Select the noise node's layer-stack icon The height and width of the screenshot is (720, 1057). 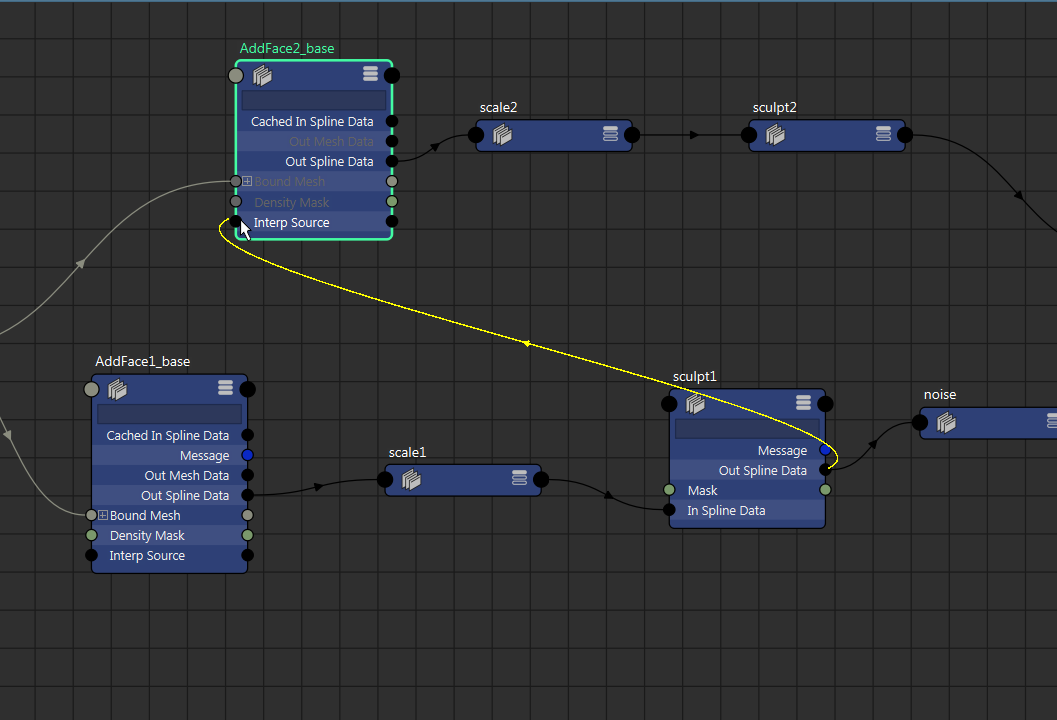point(947,422)
